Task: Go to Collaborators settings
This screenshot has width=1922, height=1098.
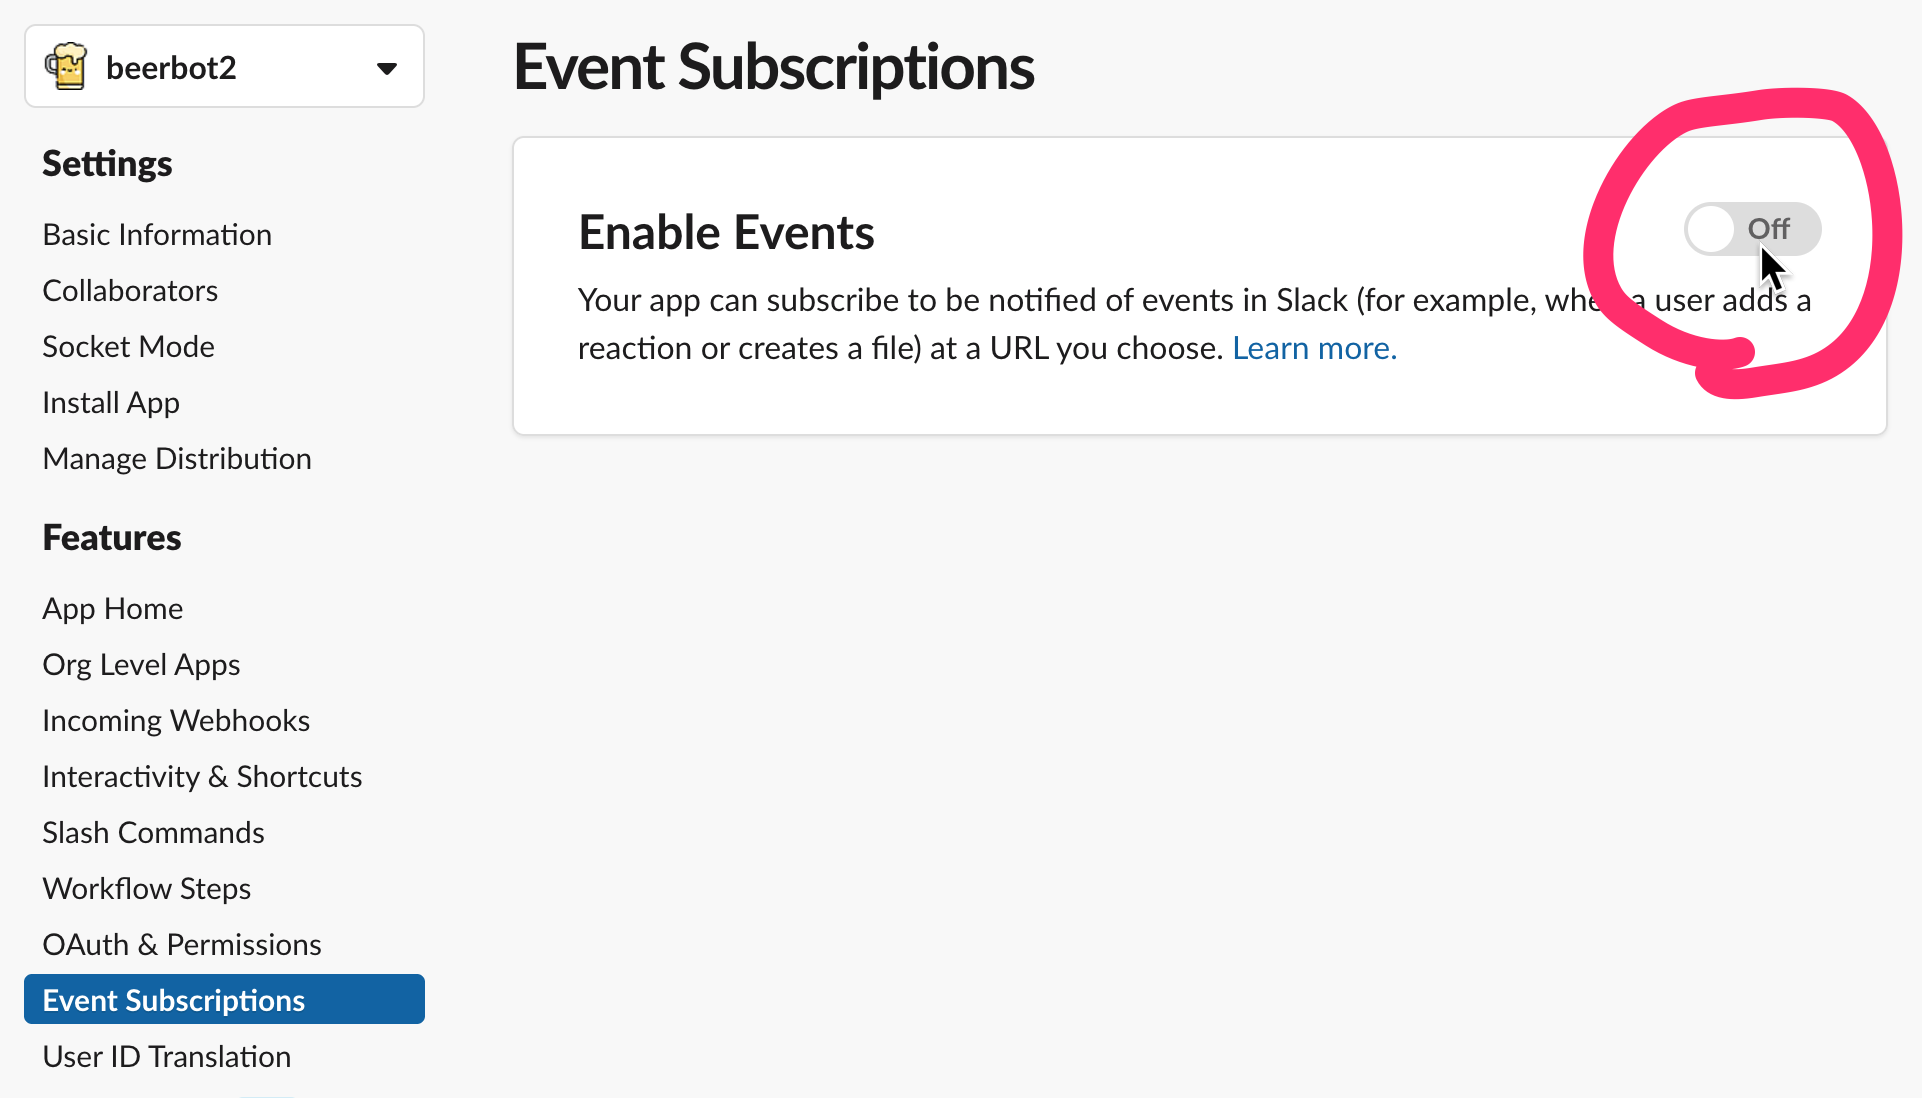Action: pyautogui.click(x=130, y=290)
